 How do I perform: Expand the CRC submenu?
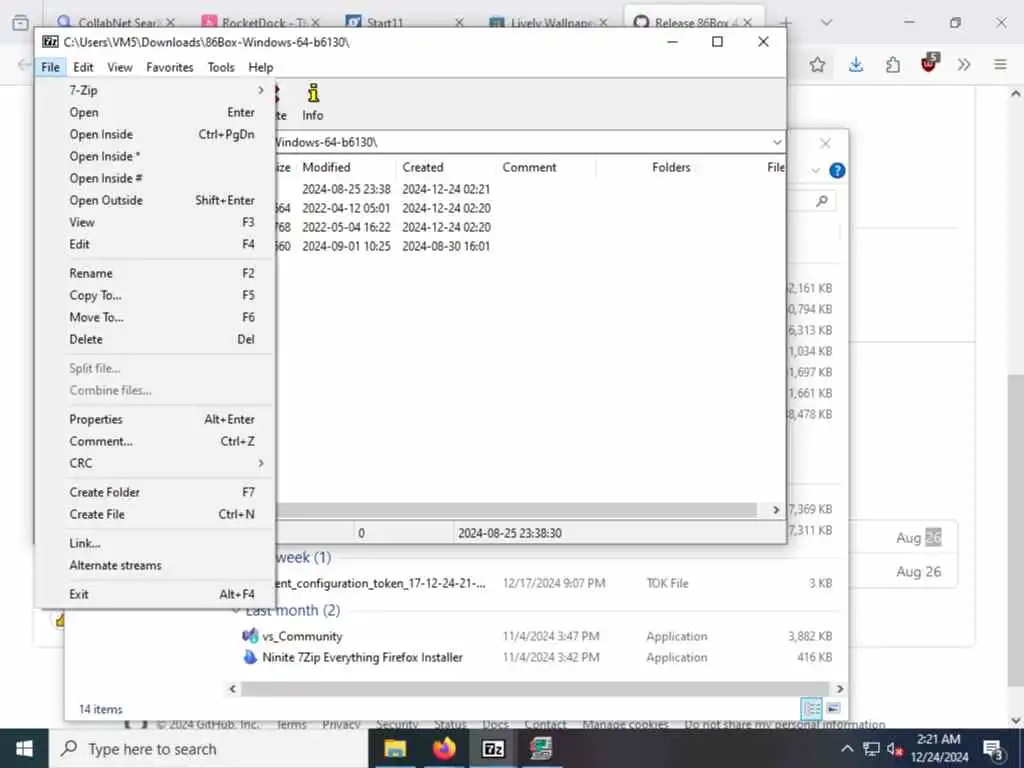coord(157,463)
